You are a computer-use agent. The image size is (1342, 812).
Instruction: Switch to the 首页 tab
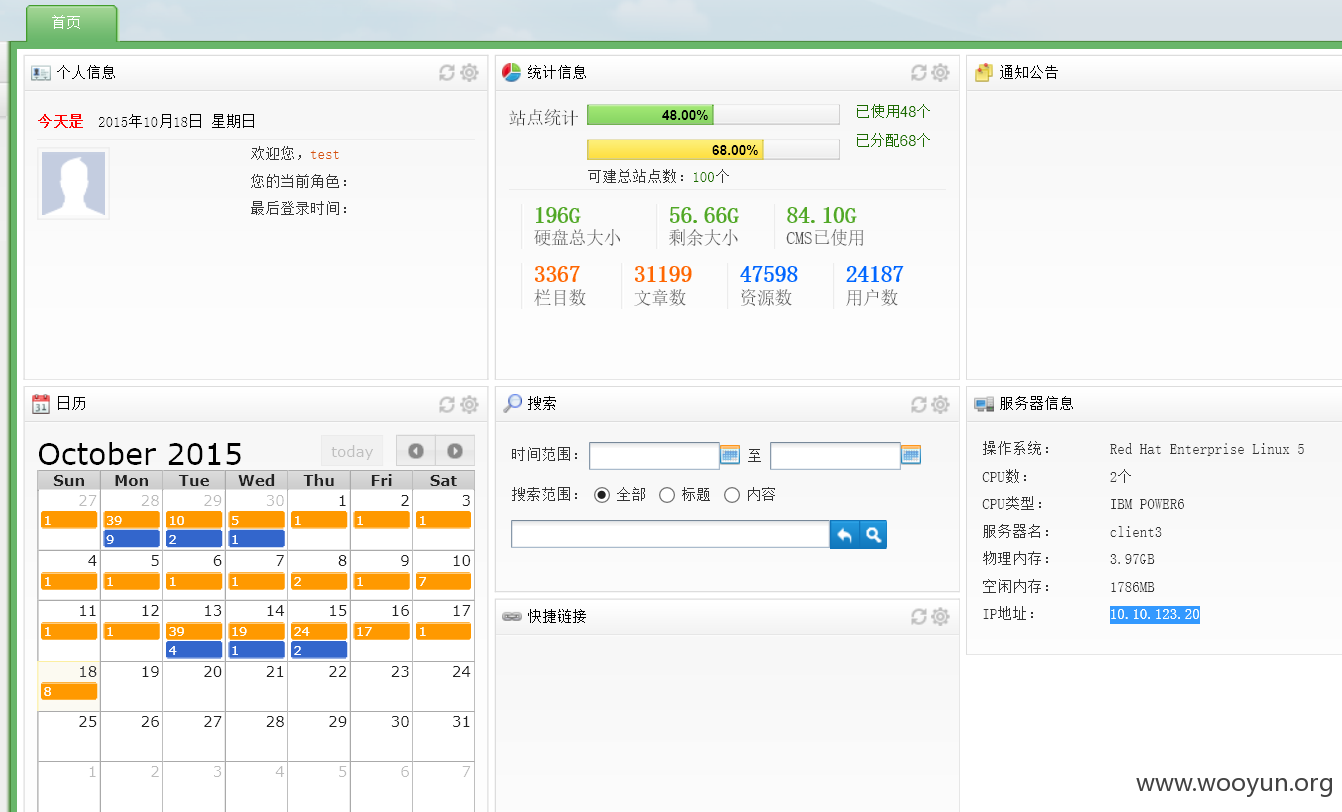click(71, 23)
